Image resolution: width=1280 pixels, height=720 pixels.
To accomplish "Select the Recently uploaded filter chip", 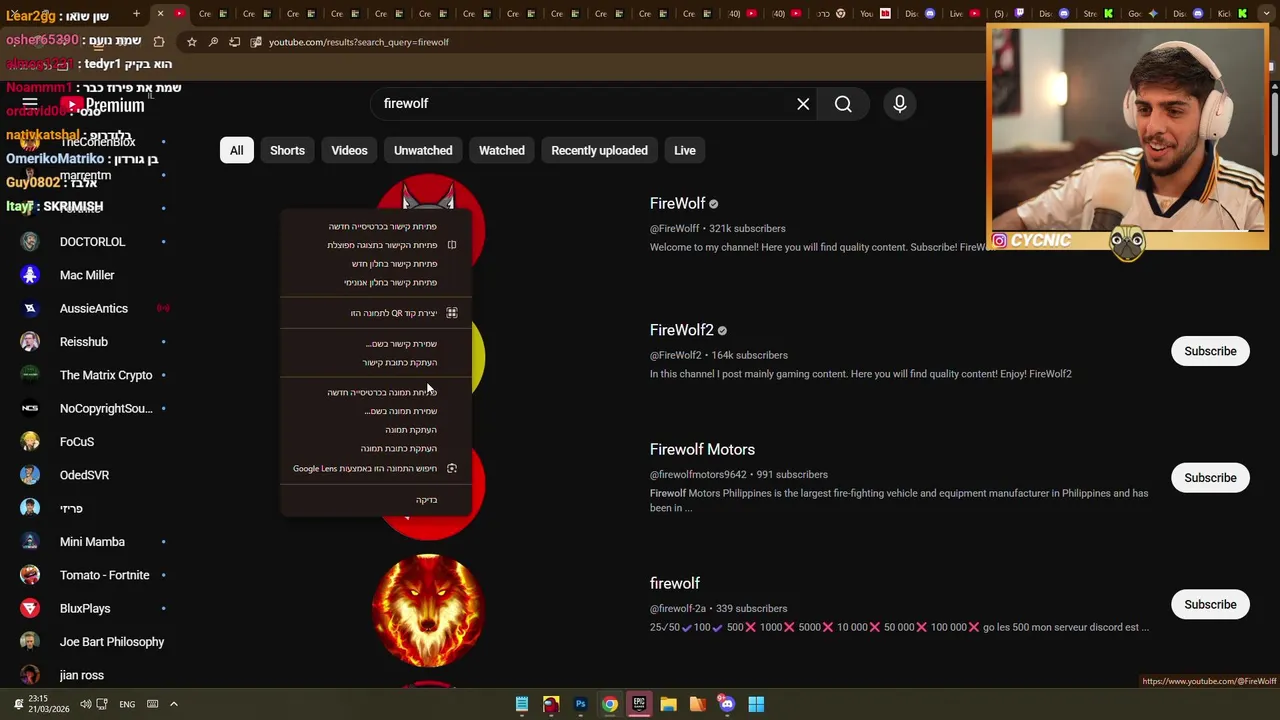I will coord(599,150).
